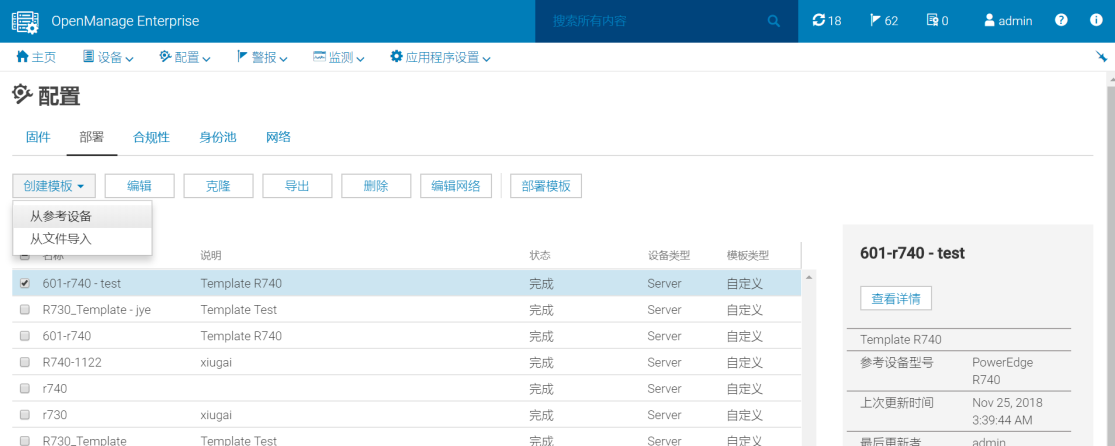The width and height of the screenshot is (1115, 446).
Task: Choose 从文件导入 from the dropdown
Action: click(82, 239)
